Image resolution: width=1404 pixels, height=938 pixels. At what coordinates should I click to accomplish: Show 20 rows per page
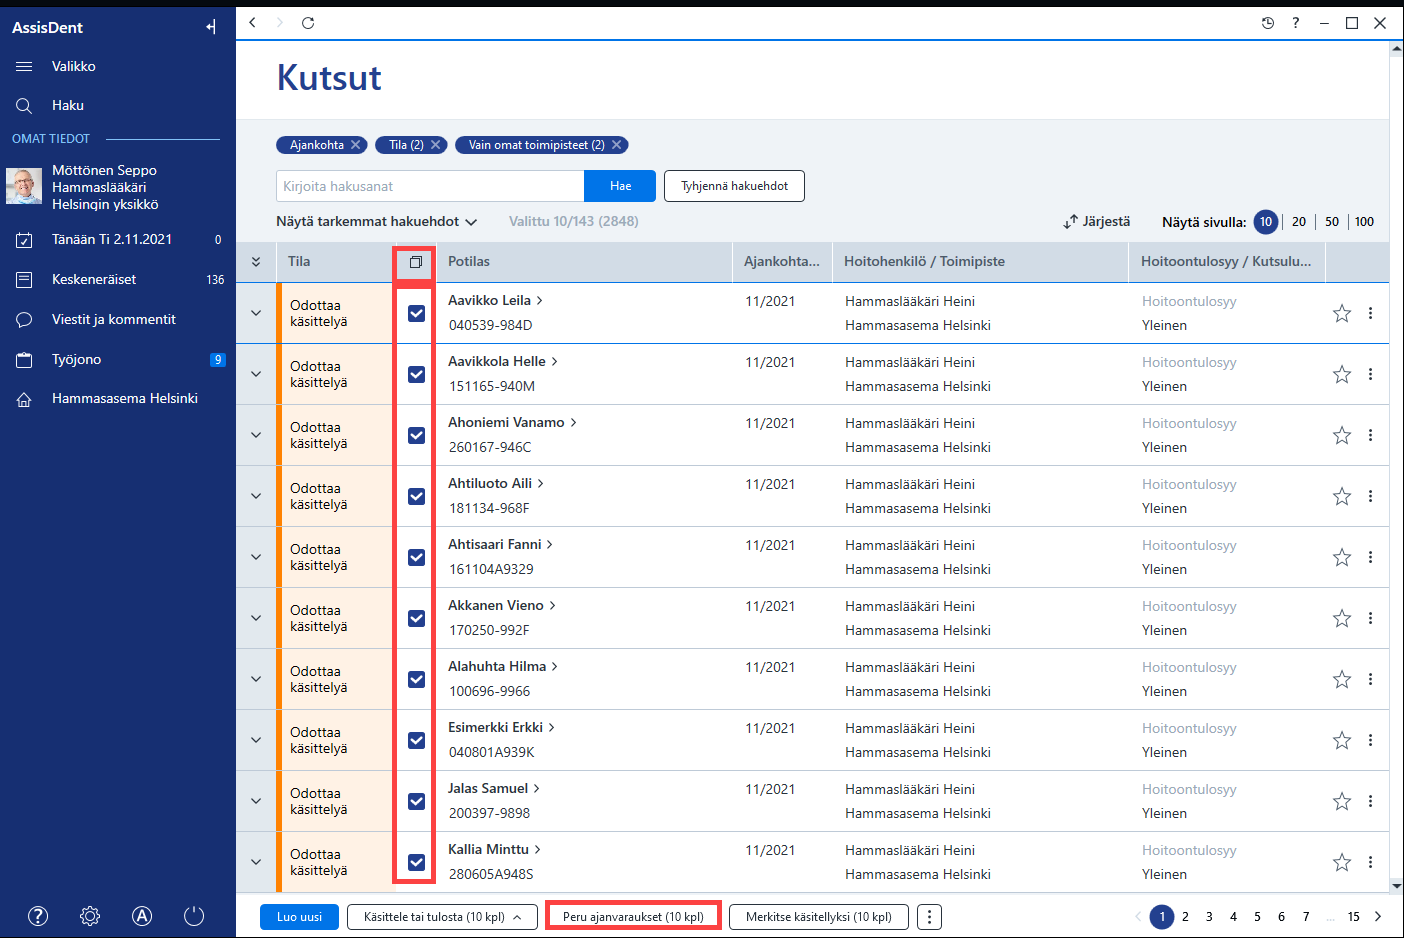[1299, 222]
